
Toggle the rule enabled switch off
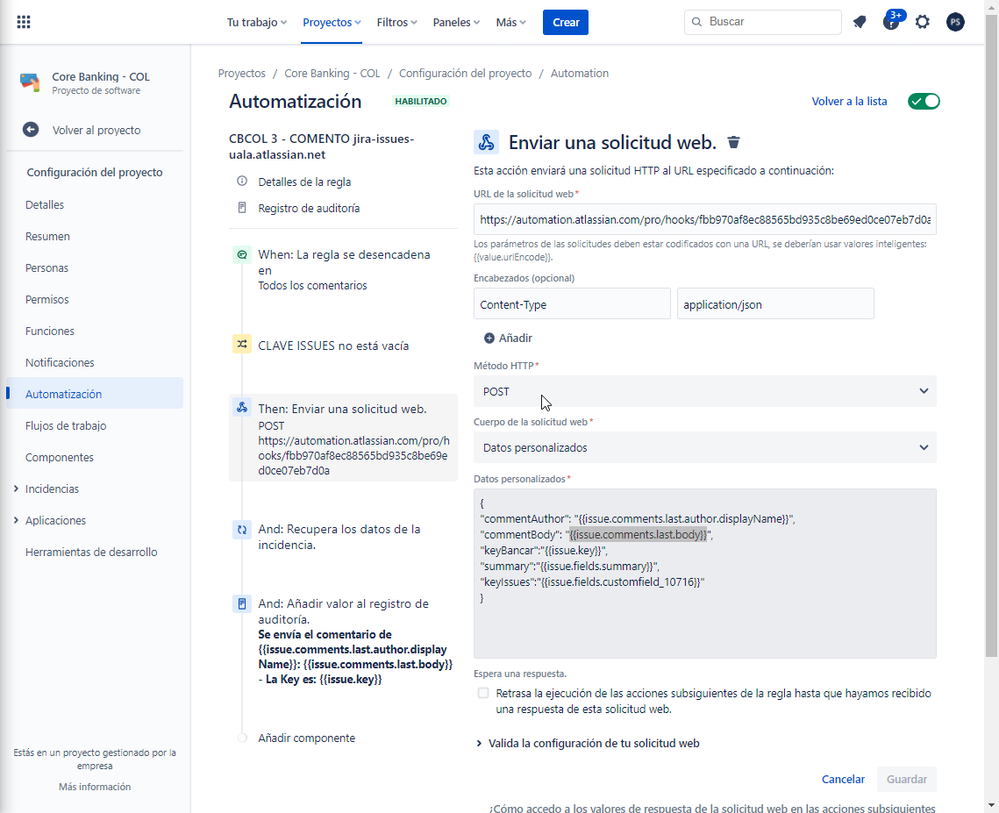924,101
